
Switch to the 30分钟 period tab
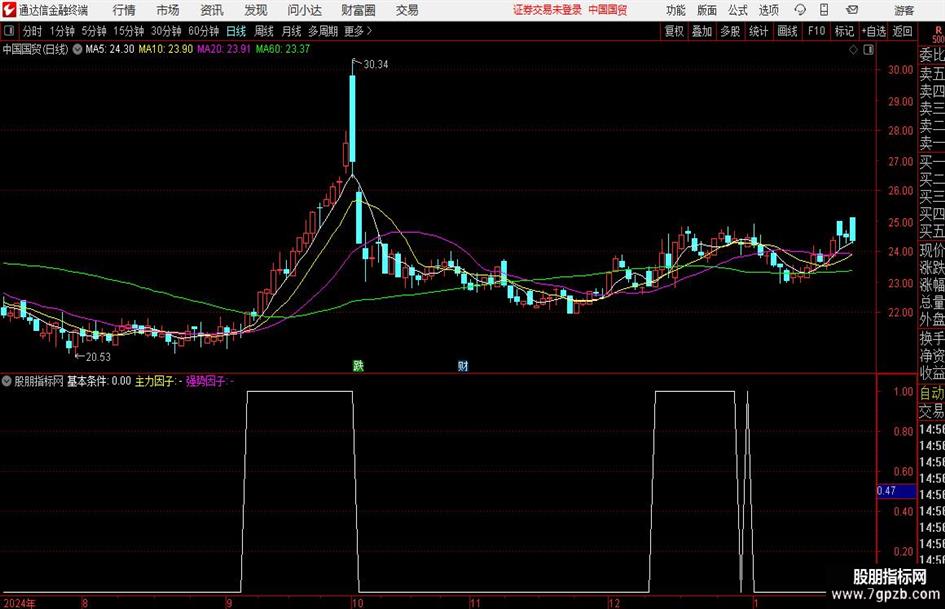[x=166, y=31]
